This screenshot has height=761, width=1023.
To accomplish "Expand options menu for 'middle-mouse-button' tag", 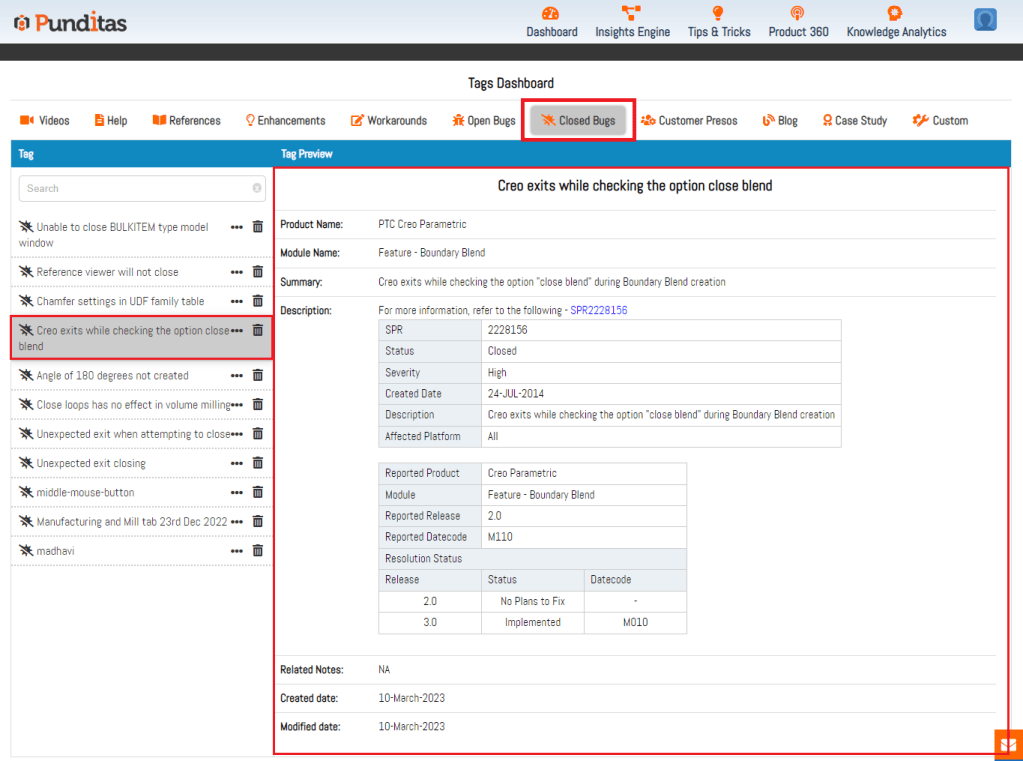I will 237,493.
